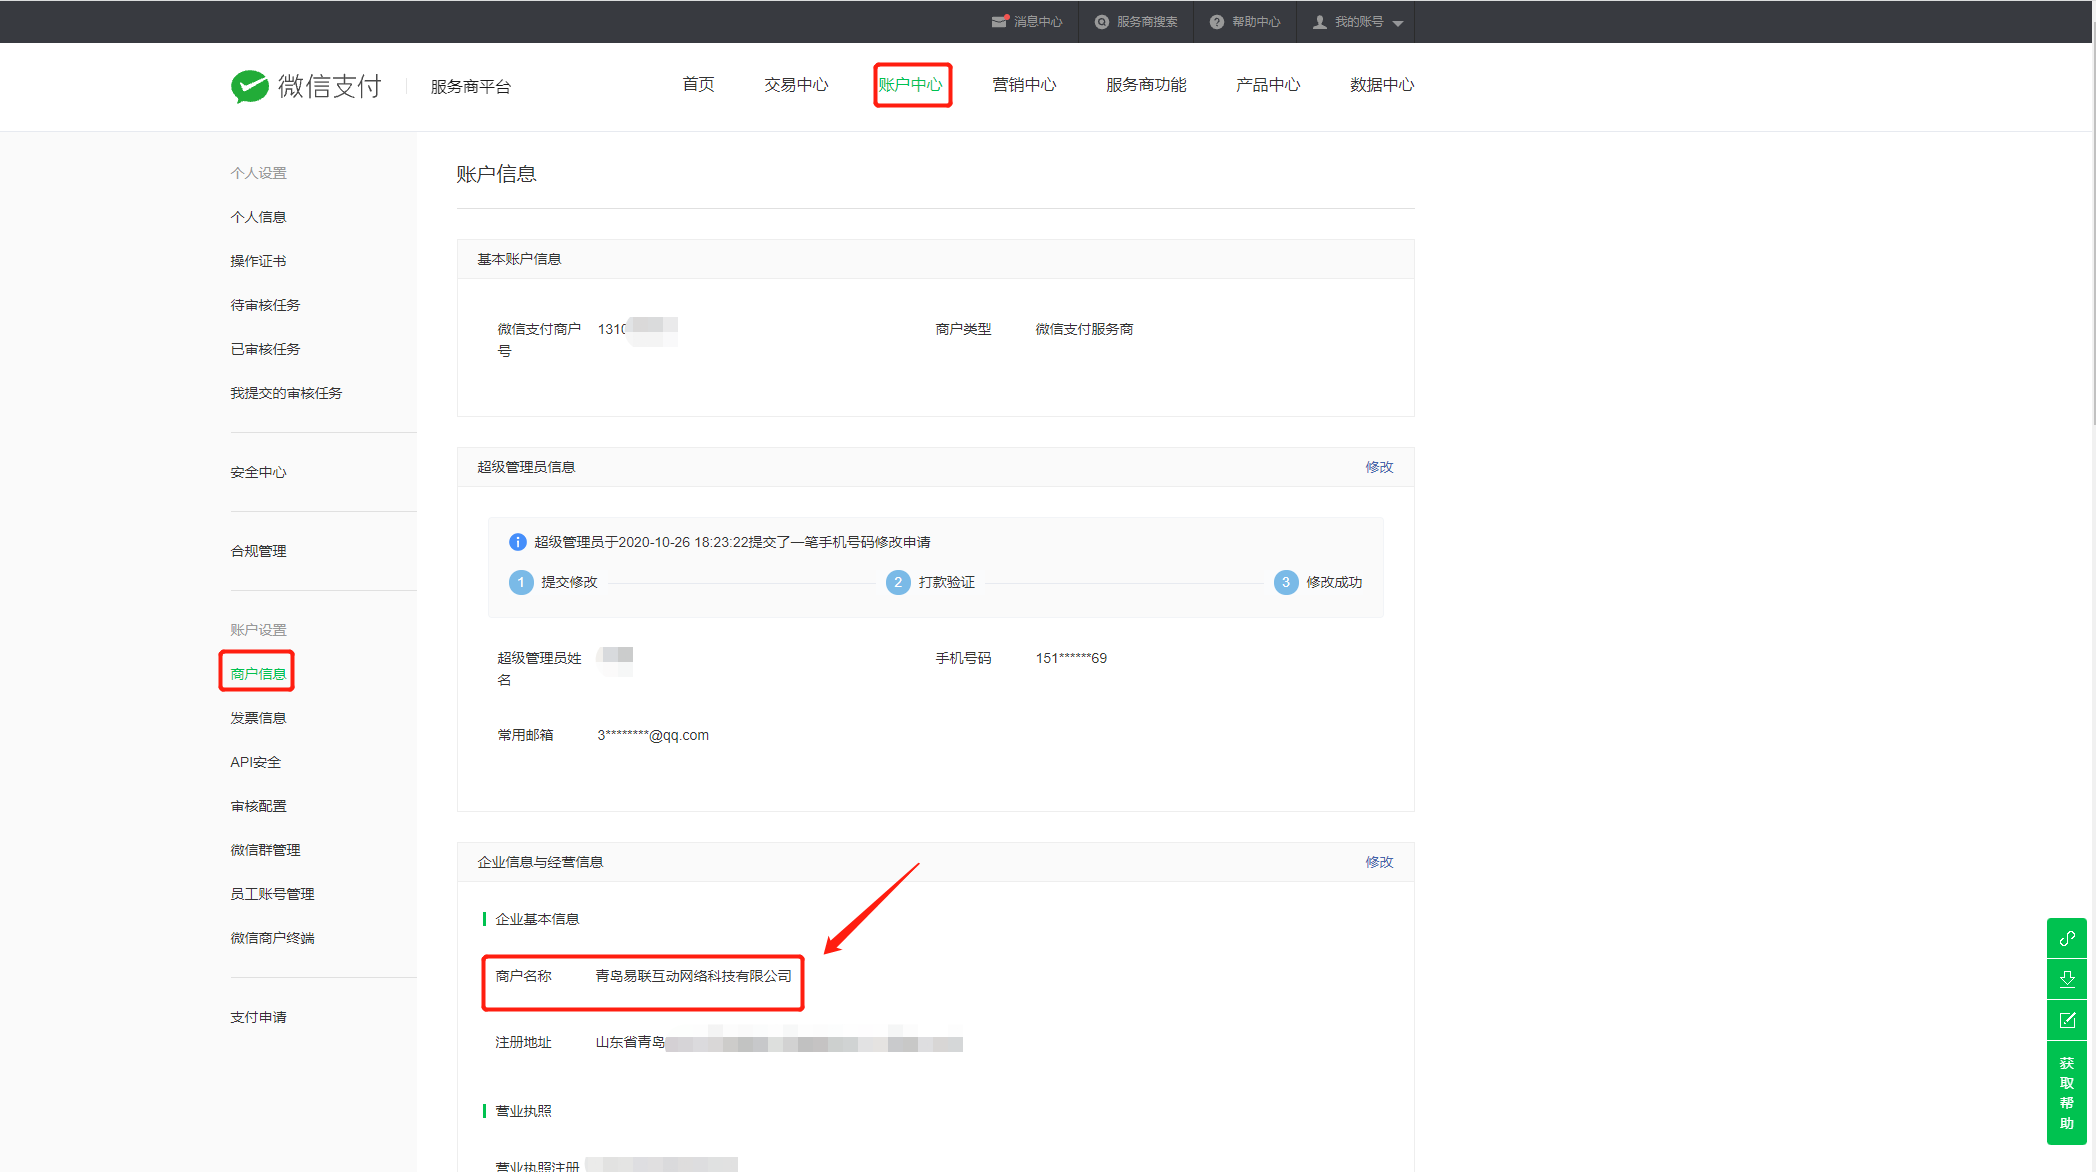Select the 账户中心 tab
Image resolution: width=2096 pixels, height=1172 pixels.
910,85
